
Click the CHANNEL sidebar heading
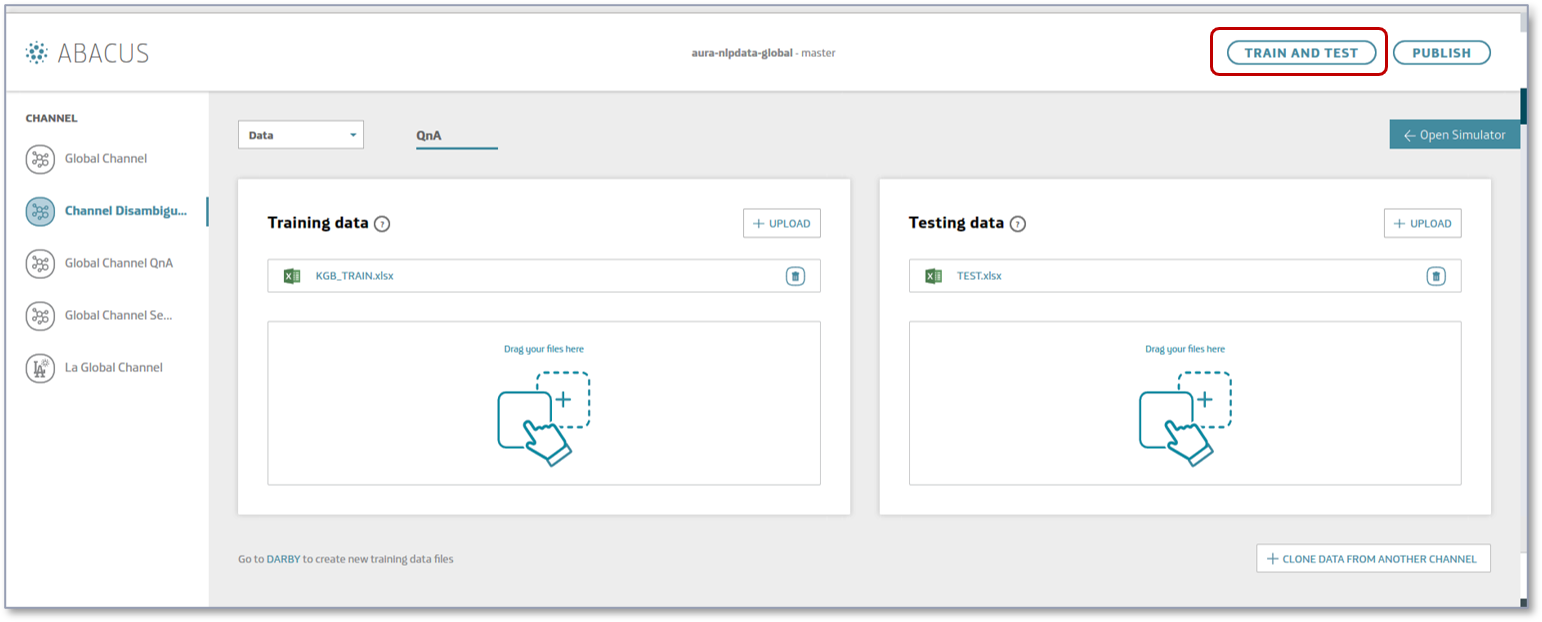[51, 118]
